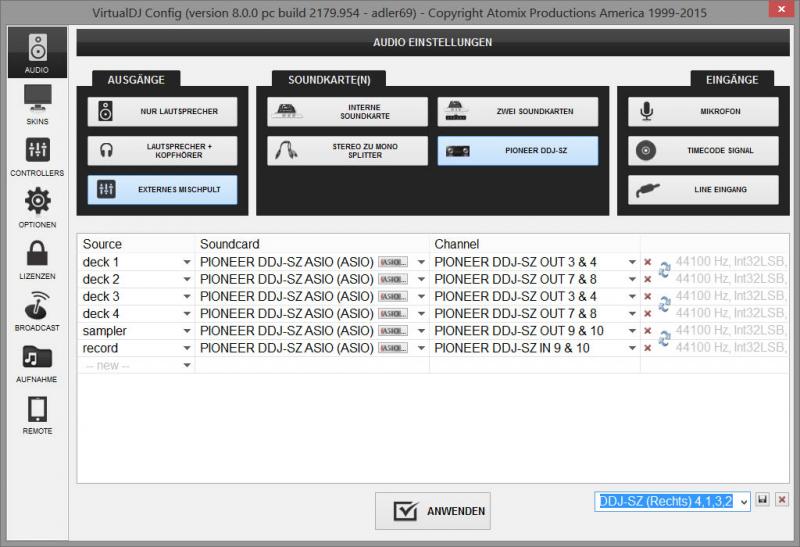
Task: Delete the deck 3 audio row
Action: point(647,296)
